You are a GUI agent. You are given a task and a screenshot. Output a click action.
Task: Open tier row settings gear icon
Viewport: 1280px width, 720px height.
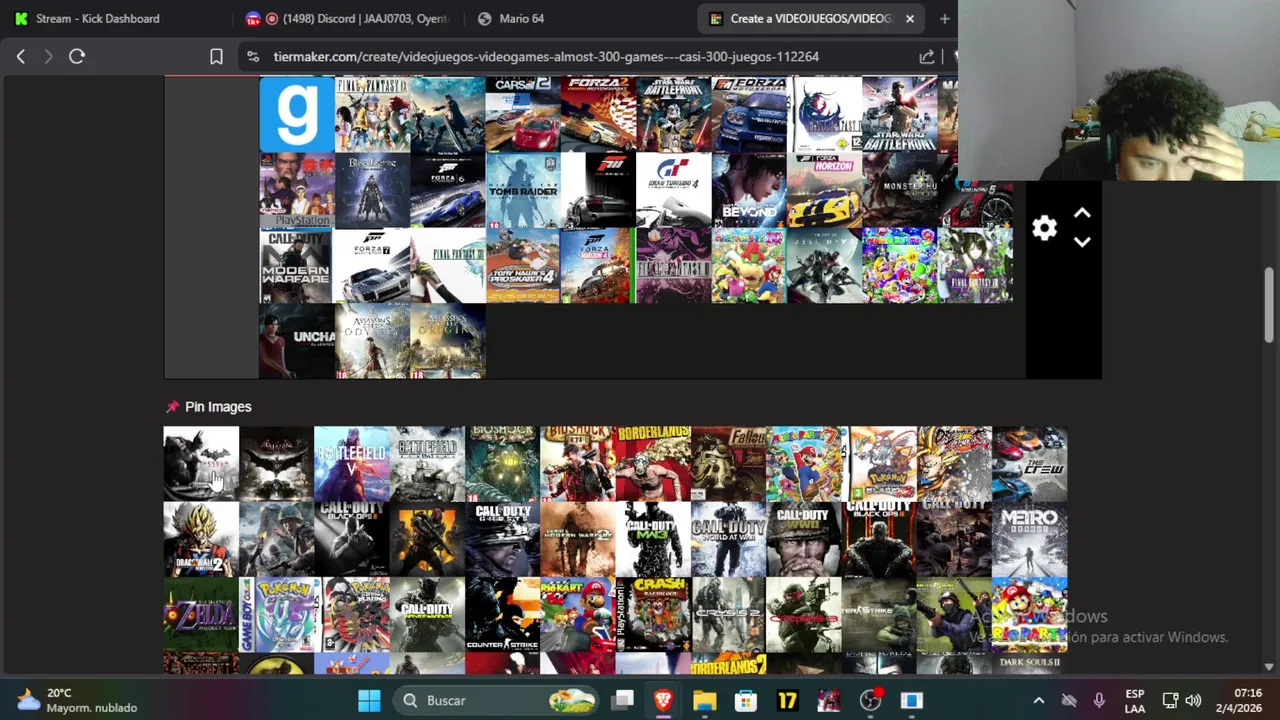(x=1044, y=228)
